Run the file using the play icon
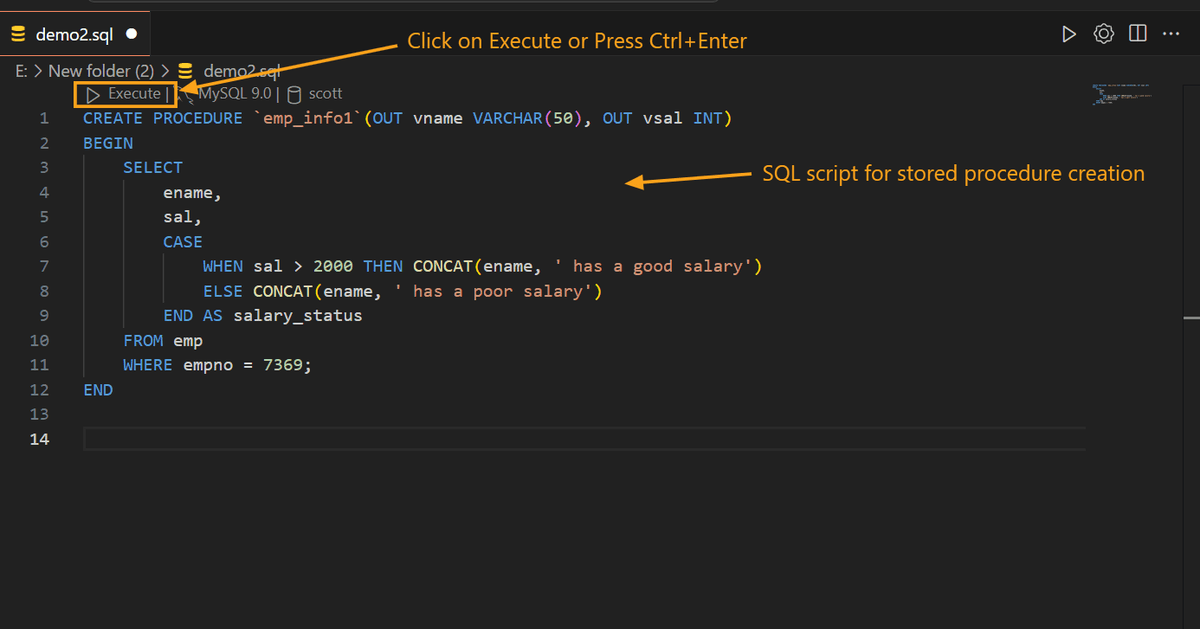 click(1069, 33)
